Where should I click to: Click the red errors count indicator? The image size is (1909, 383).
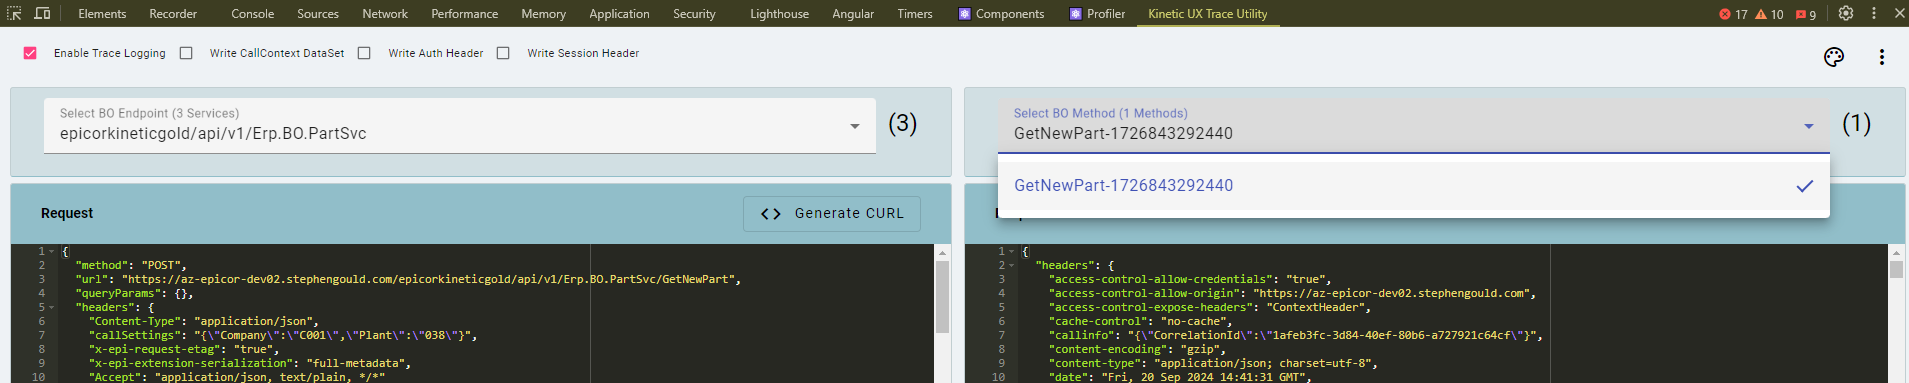click(x=1733, y=14)
